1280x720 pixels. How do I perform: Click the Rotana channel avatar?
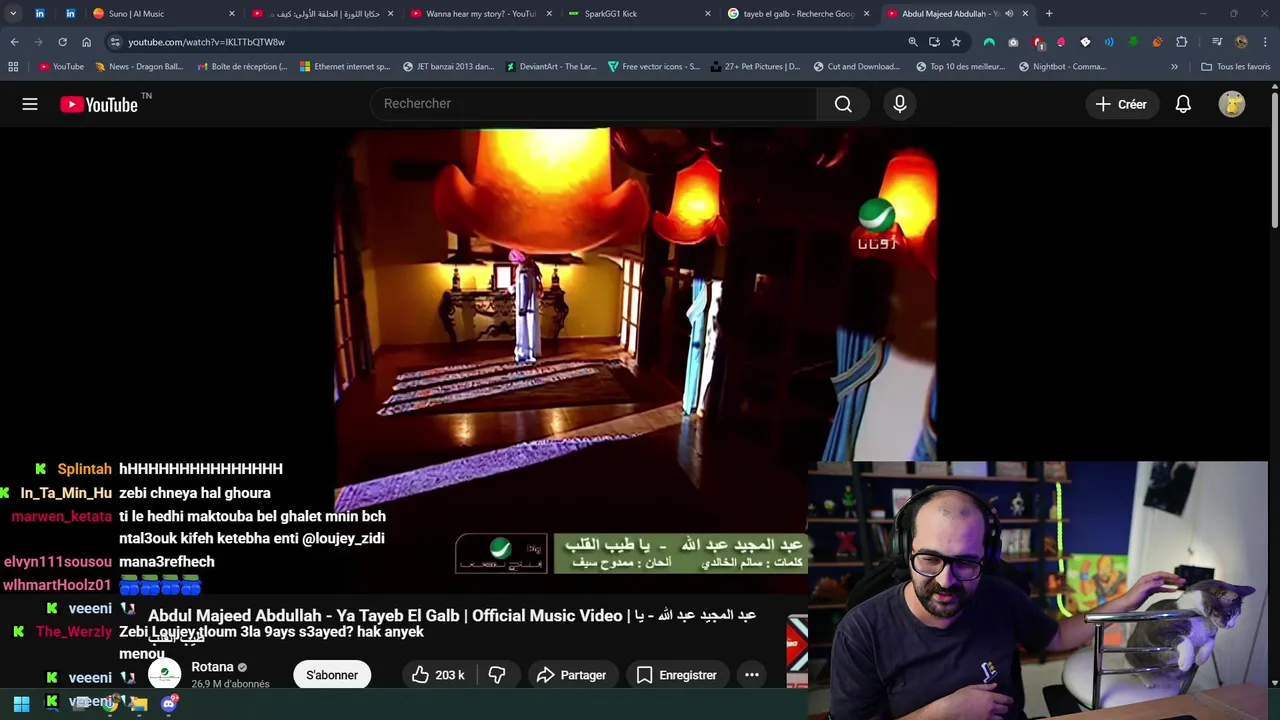[165, 674]
